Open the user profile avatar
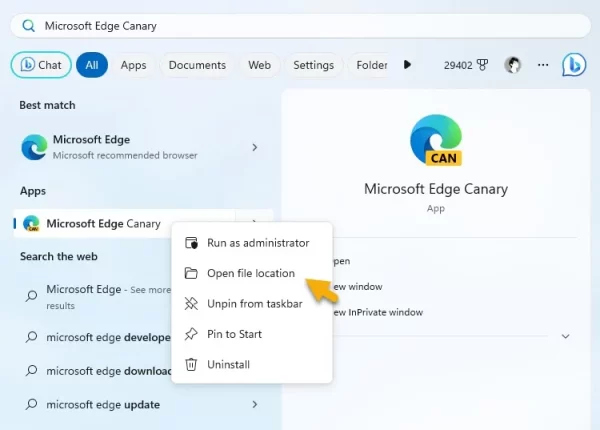 tap(513, 65)
